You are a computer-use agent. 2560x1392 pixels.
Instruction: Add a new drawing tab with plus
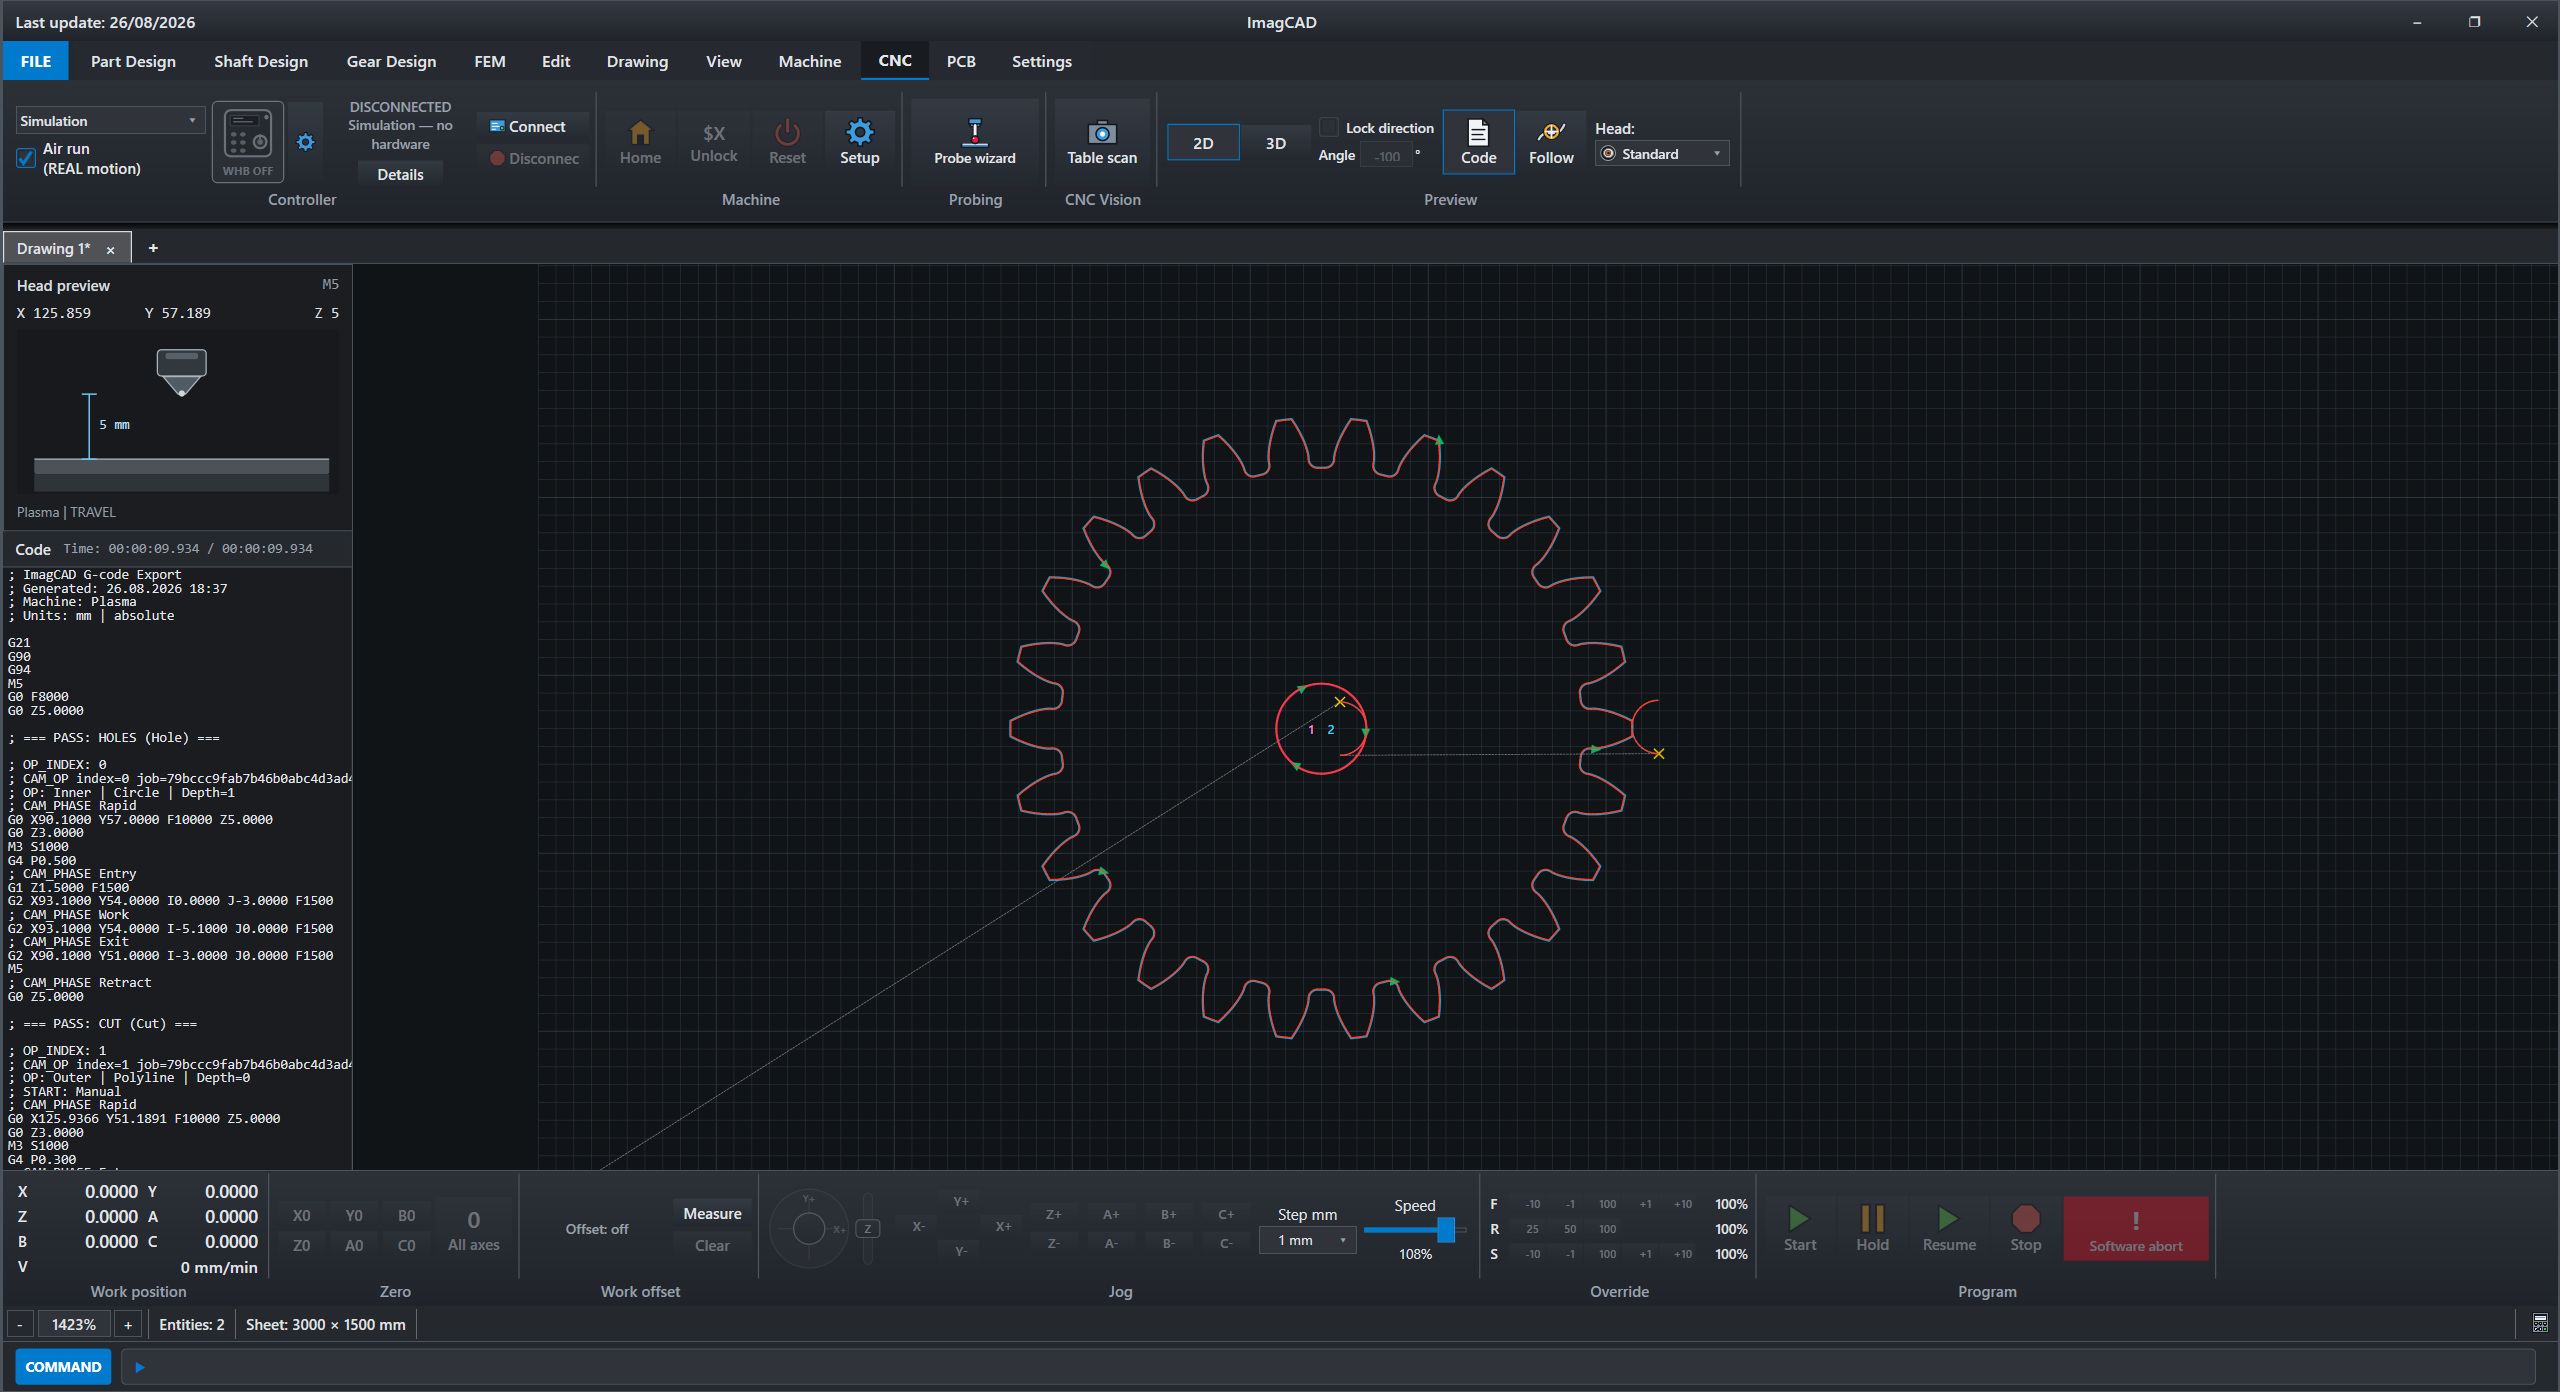[153, 248]
